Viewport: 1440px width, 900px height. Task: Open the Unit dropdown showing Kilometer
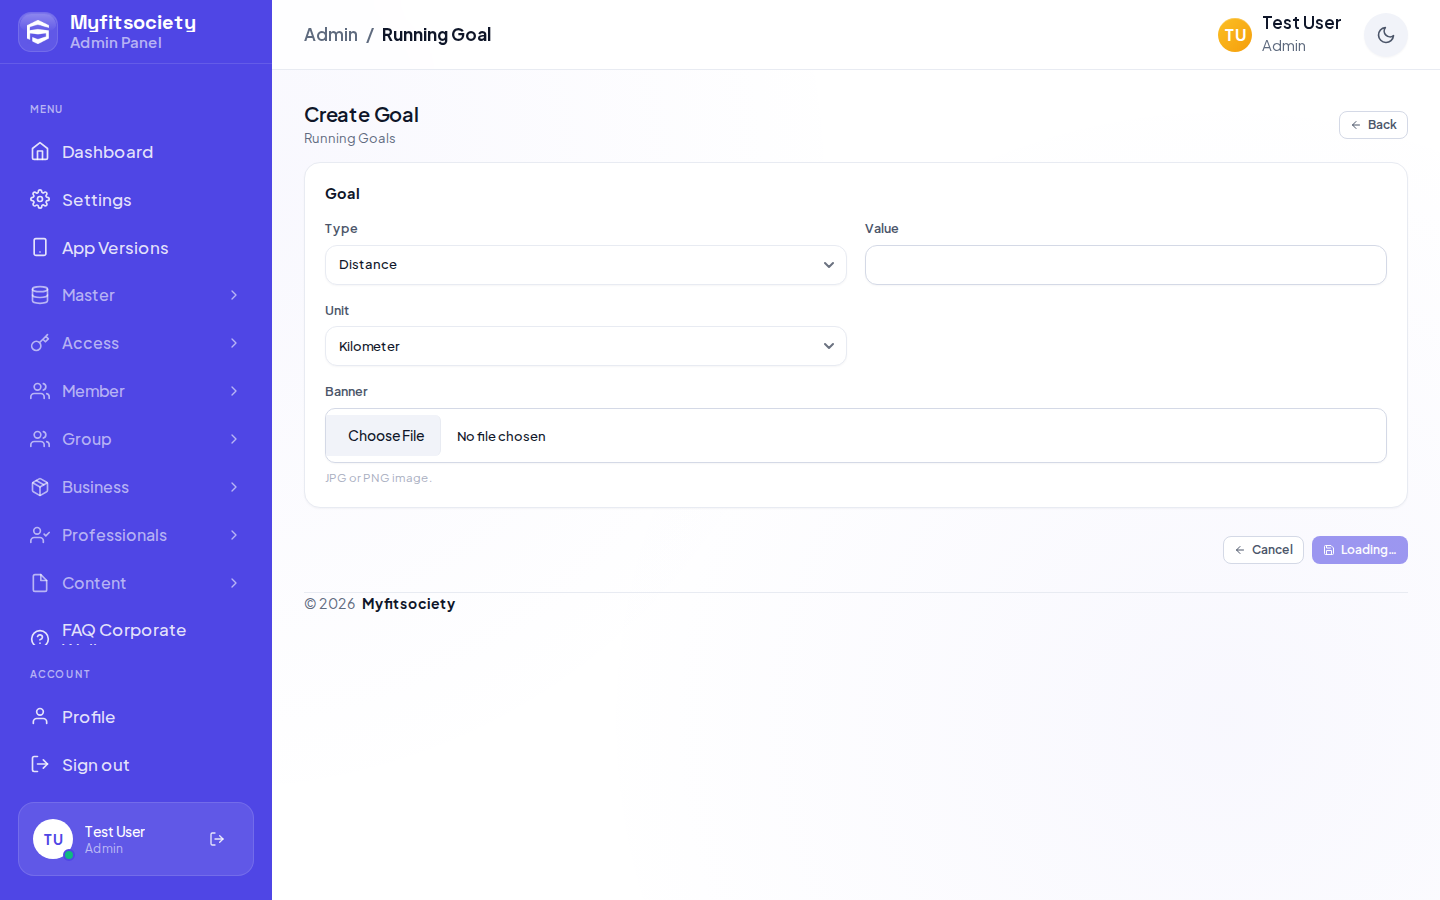pyautogui.click(x=586, y=346)
